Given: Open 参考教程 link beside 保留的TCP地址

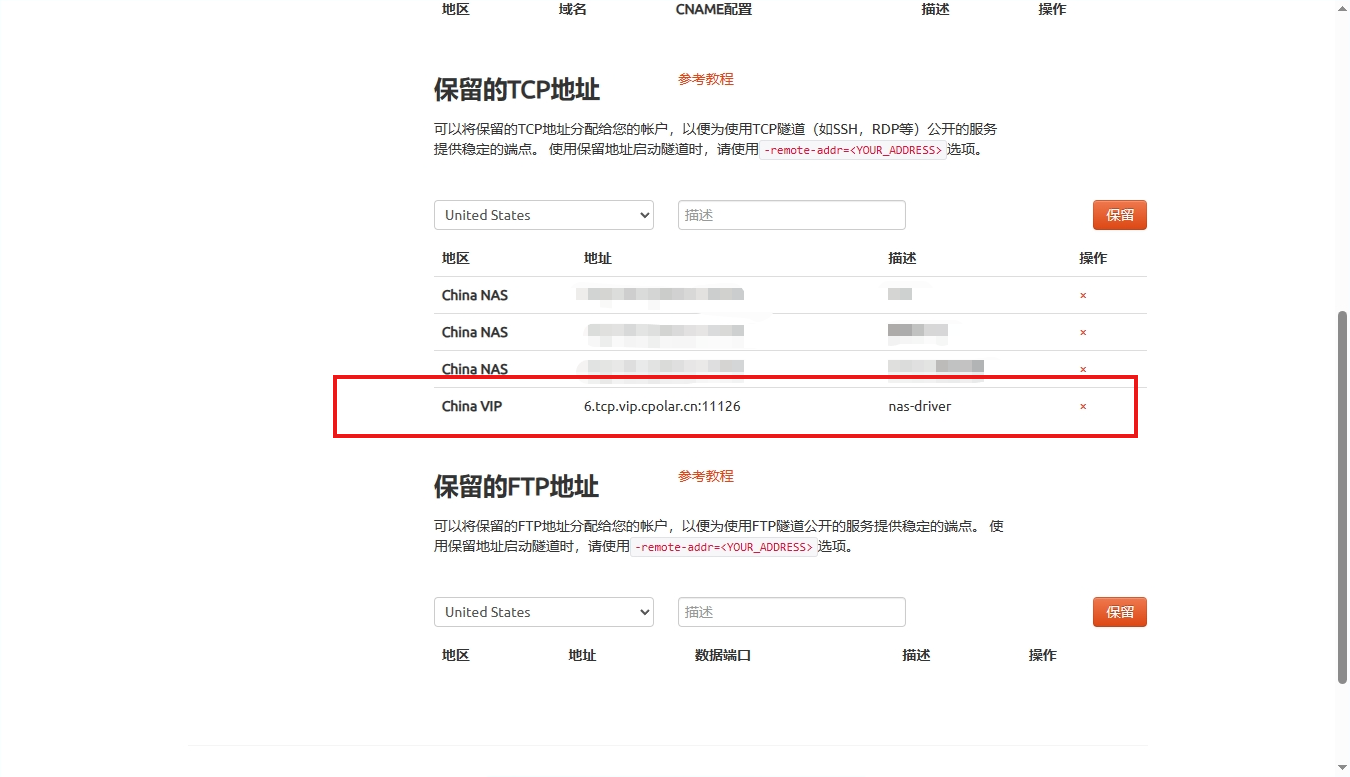Looking at the screenshot, I should coord(705,79).
